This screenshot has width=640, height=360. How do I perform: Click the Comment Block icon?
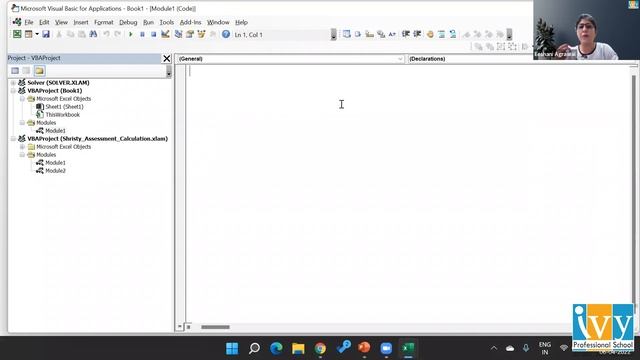click(441, 34)
